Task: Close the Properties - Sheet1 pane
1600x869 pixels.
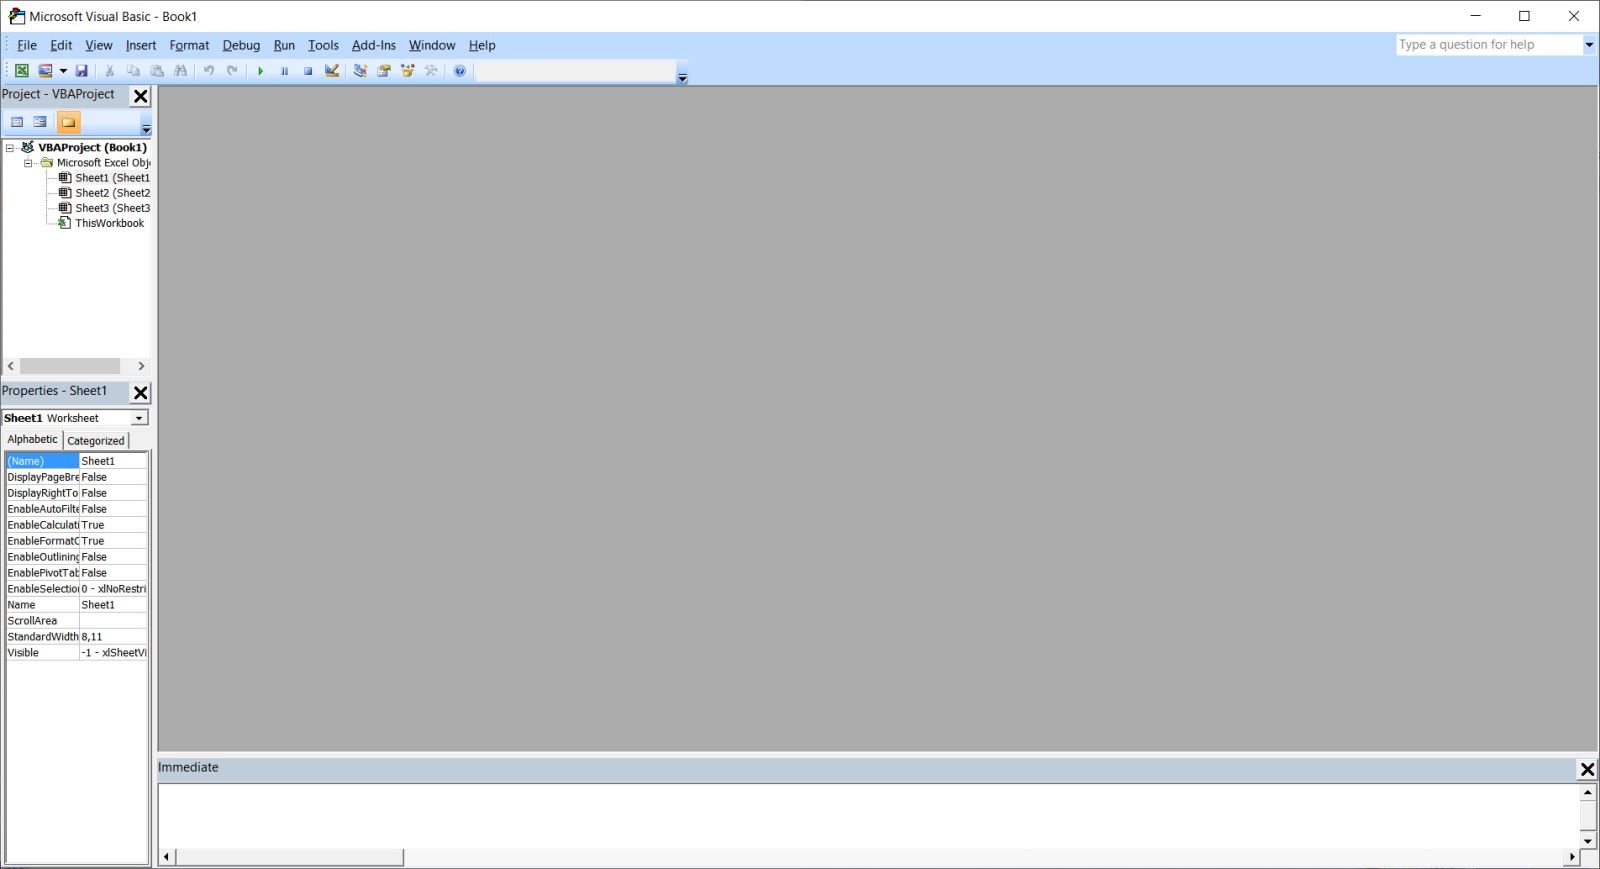Action: (141, 393)
